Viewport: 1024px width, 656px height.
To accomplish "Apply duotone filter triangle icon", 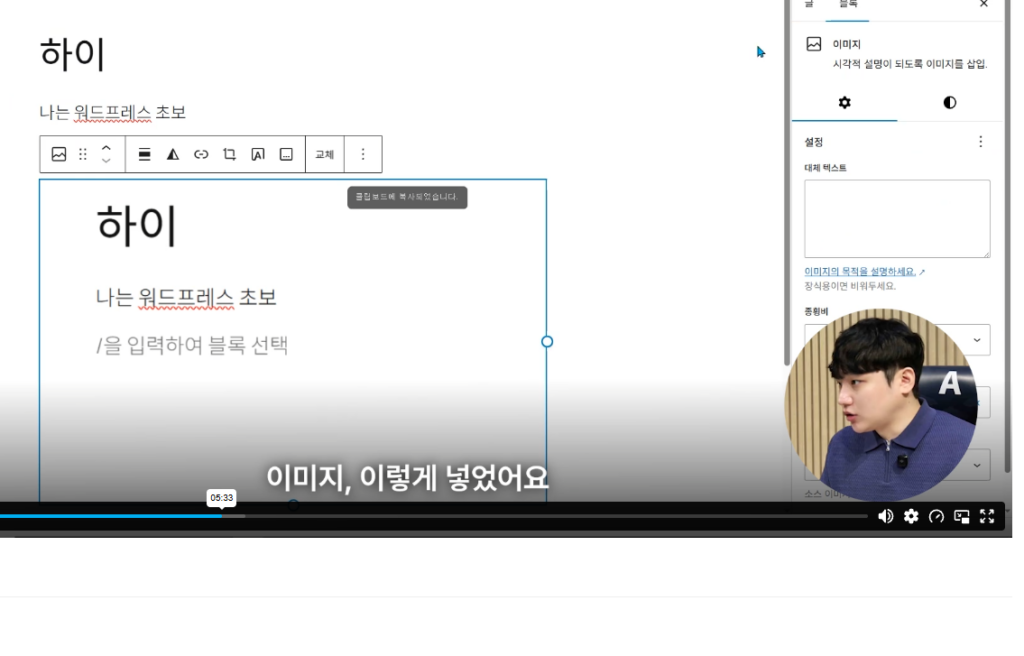I will (x=172, y=154).
